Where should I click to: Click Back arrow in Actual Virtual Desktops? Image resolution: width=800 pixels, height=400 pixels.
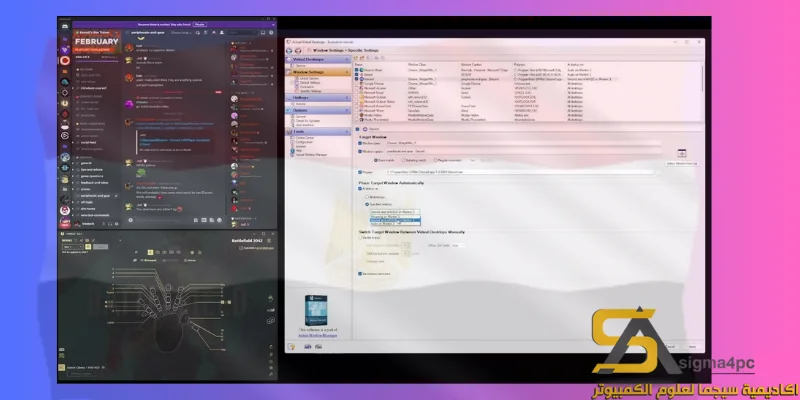pyautogui.click(x=289, y=51)
